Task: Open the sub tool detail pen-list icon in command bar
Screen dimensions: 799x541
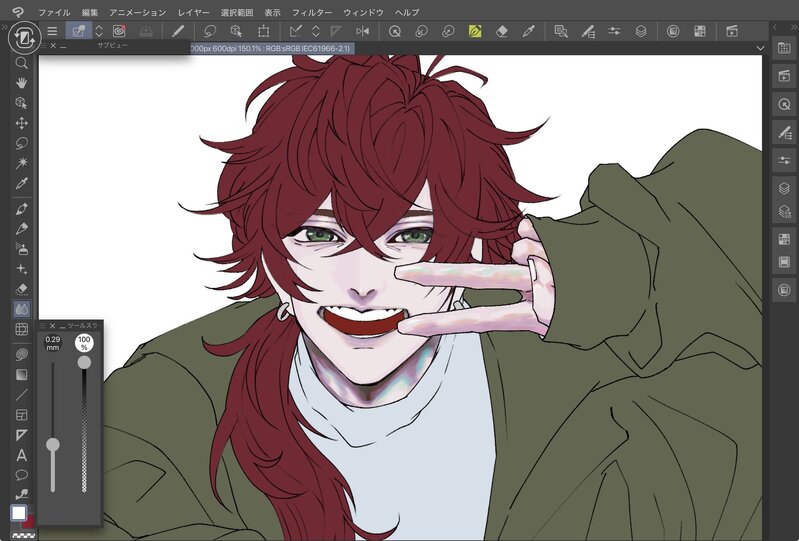Action: tap(588, 31)
